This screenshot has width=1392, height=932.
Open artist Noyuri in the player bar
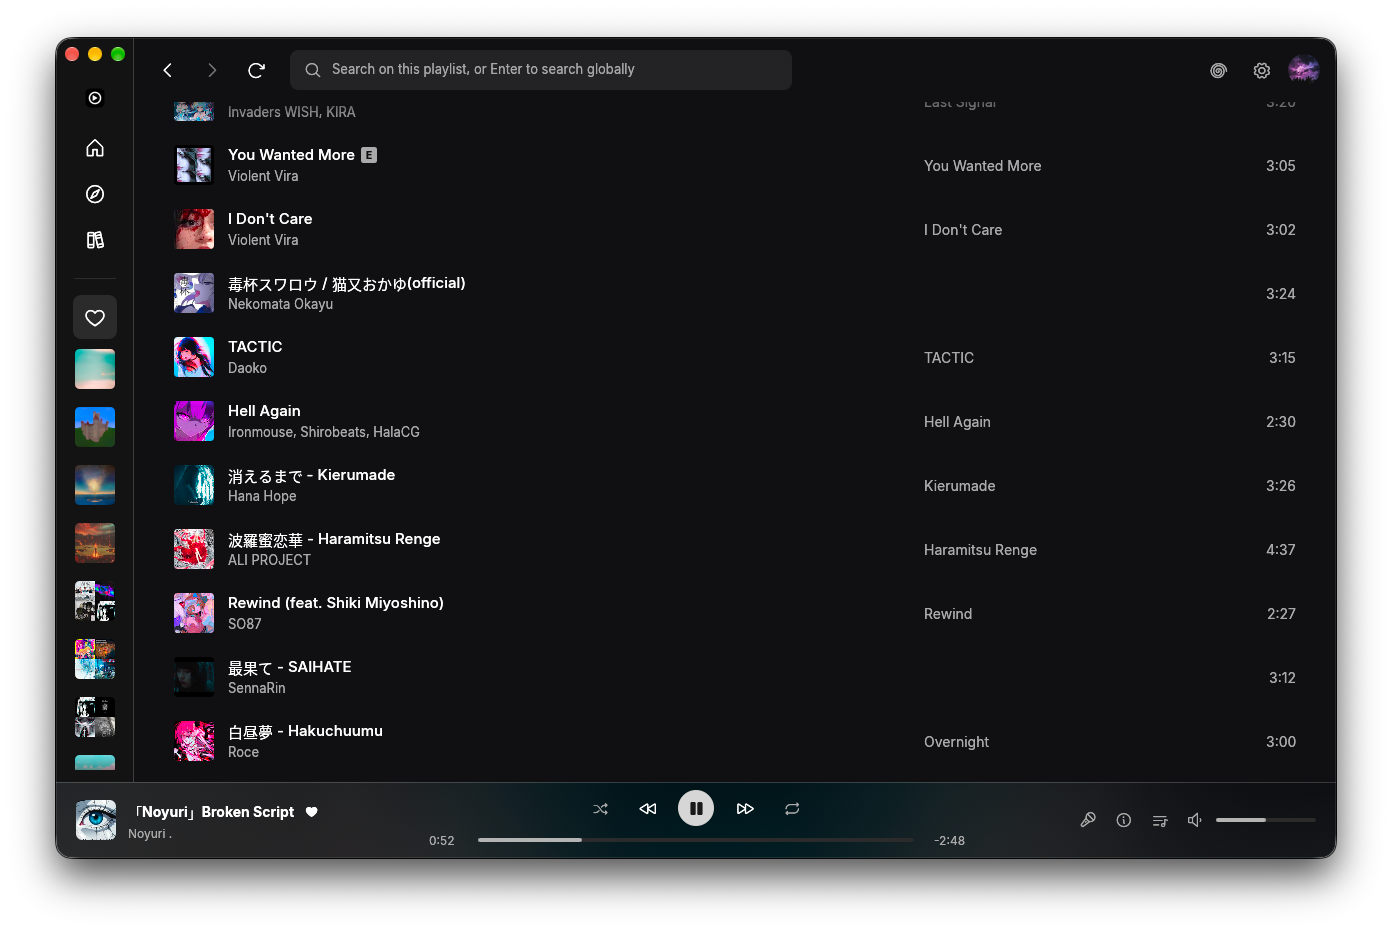[x=150, y=834]
